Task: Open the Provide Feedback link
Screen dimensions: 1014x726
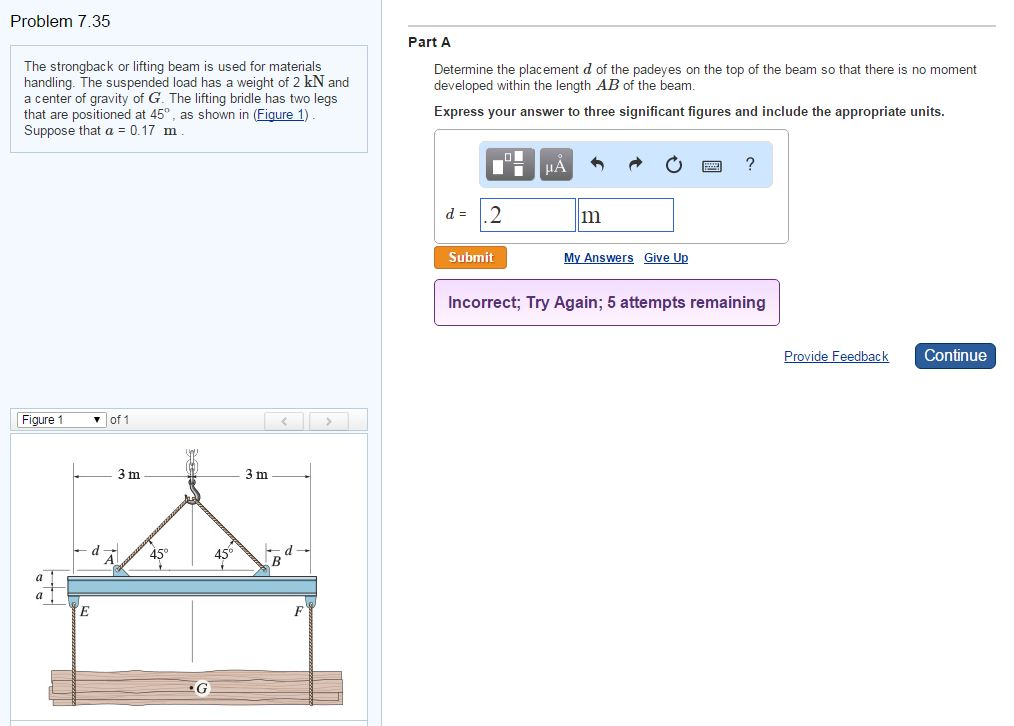Action: [836, 357]
